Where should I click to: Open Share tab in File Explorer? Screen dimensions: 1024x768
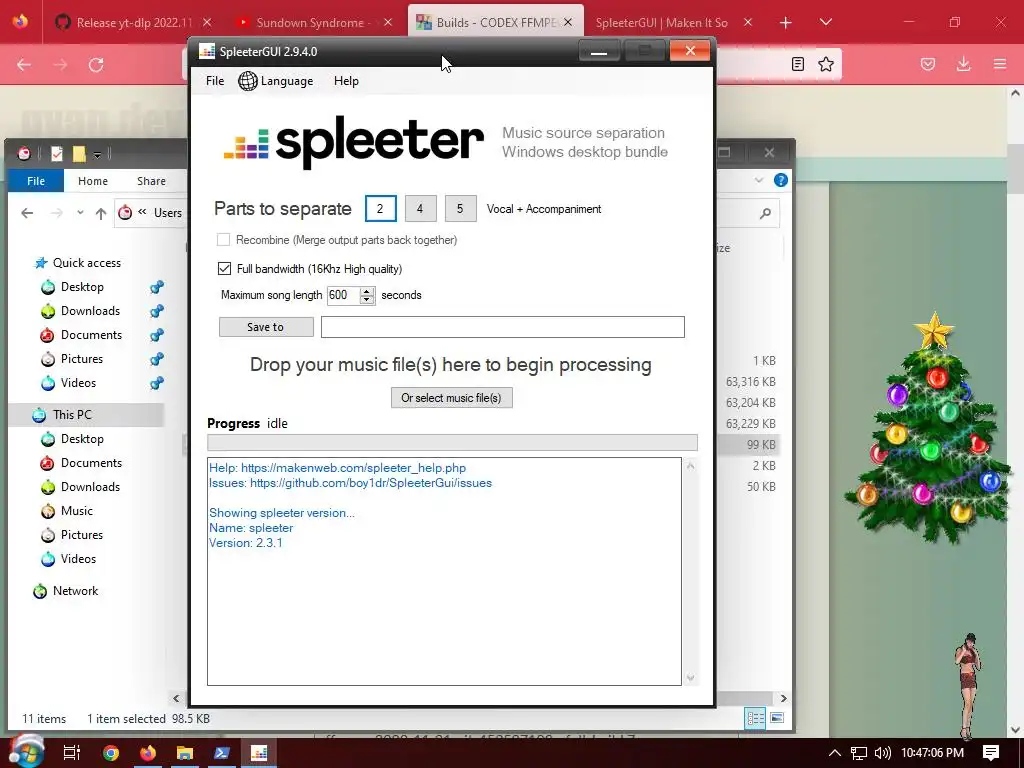151,181
